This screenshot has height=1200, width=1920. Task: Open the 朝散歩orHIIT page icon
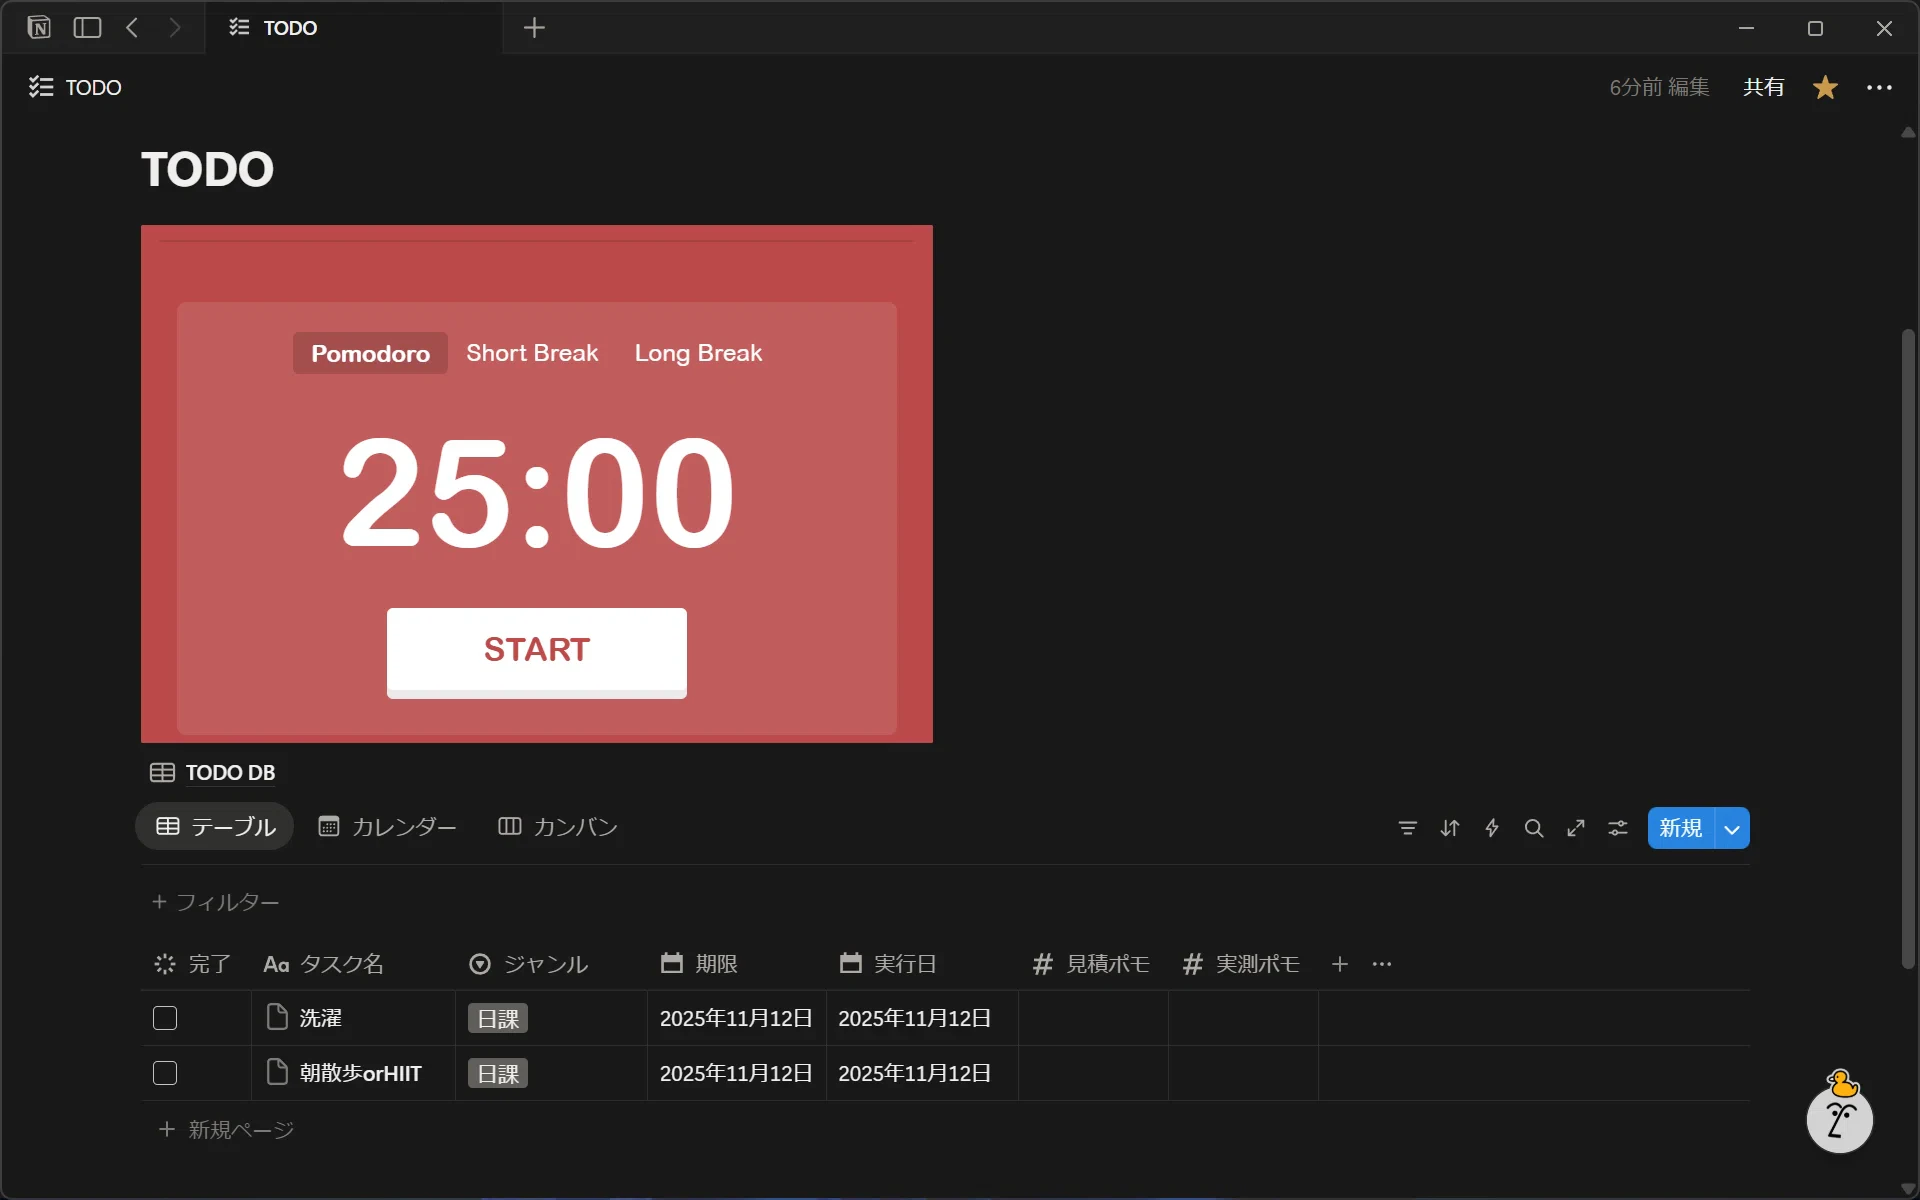pyautogui.click(x=277, y=1072)
